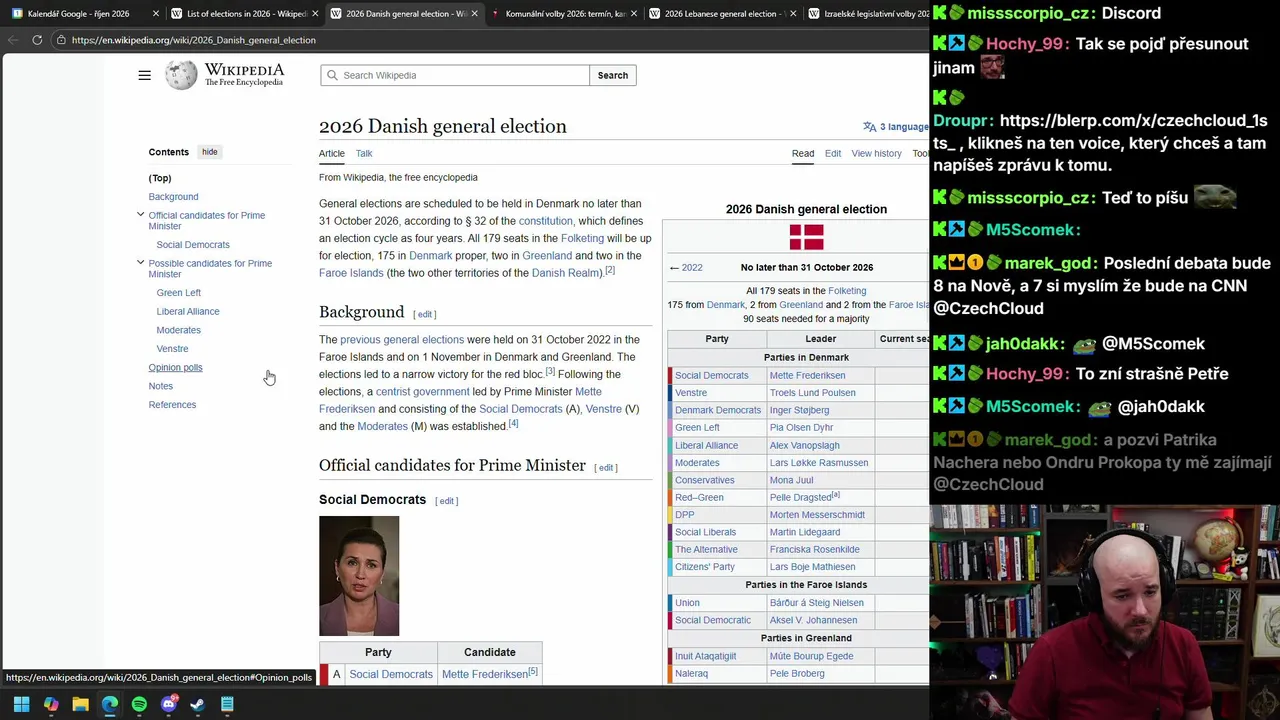Open Pele Broberg leader link
This screenshot has height=720, width=1280.
797,674
